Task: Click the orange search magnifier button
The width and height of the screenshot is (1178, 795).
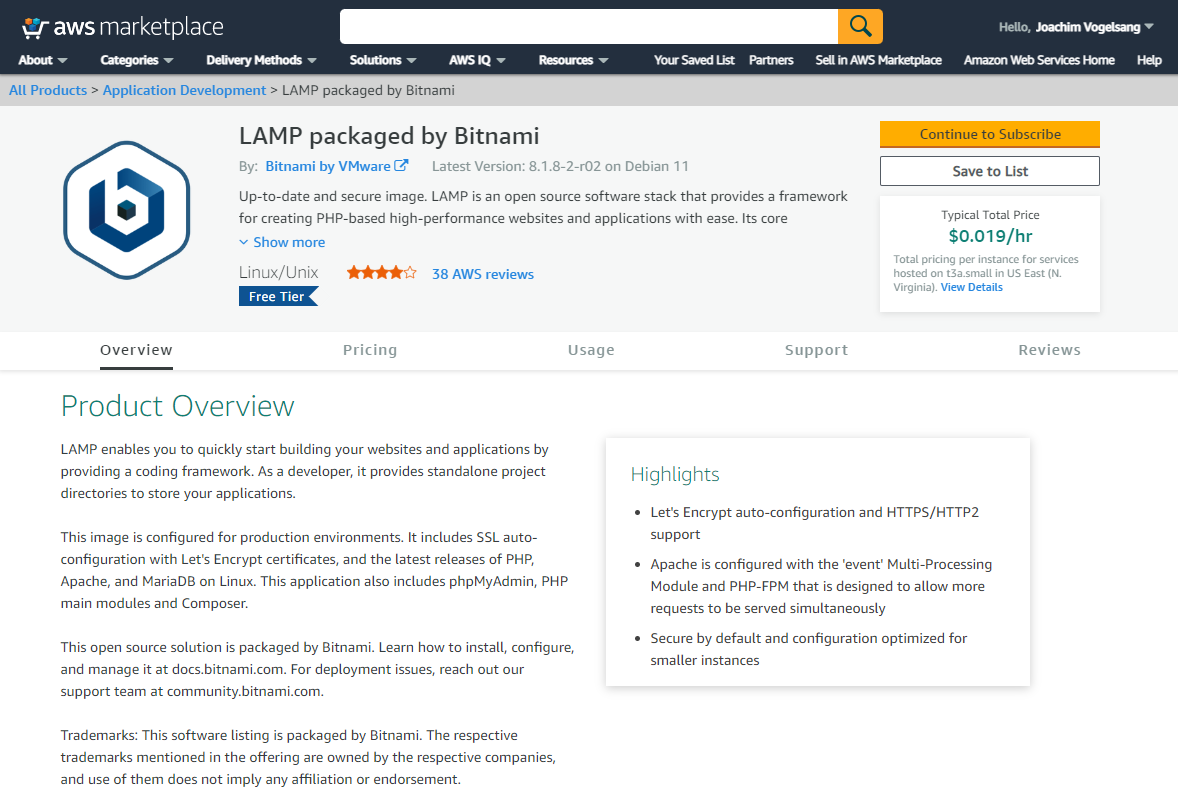Action: (x=860, y=26)
